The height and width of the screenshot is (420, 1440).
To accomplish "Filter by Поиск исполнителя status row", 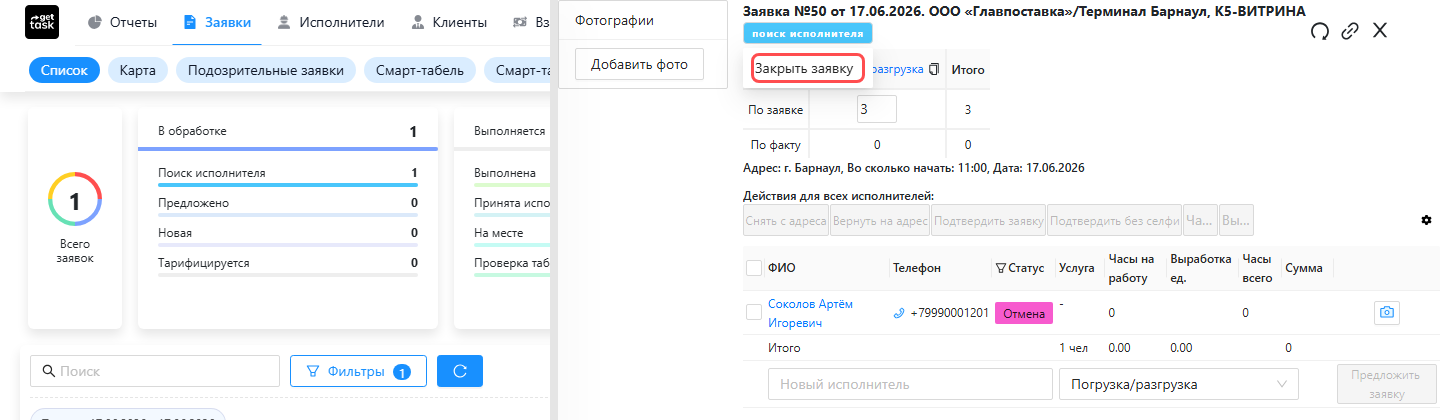I will 288,175.
